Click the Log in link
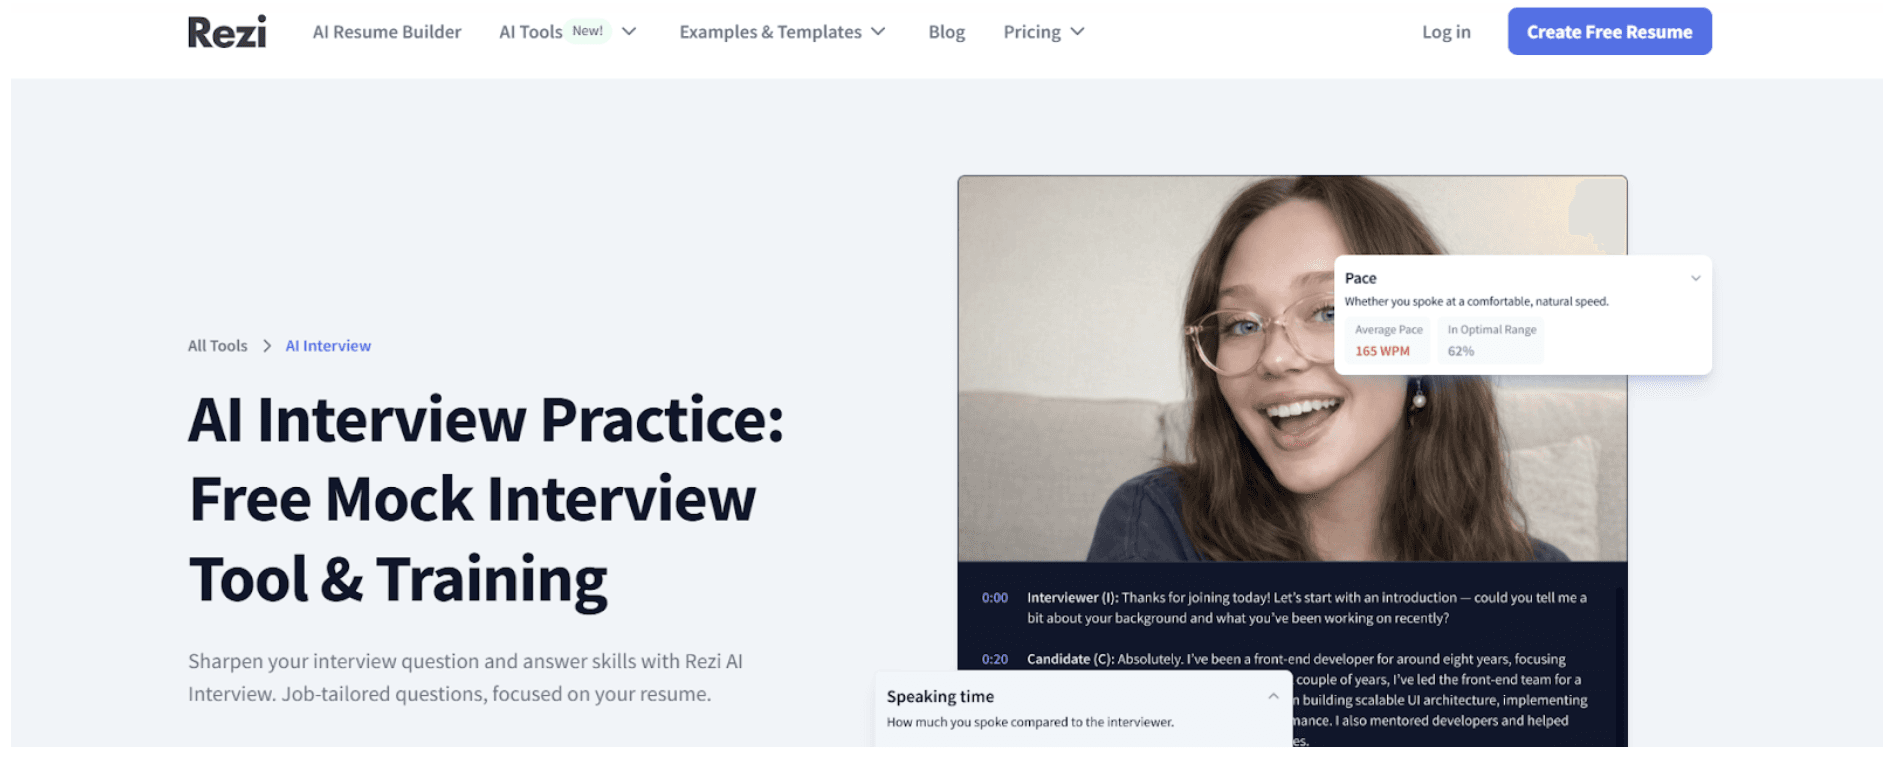1896x758 pixels. pos(1446,32)
